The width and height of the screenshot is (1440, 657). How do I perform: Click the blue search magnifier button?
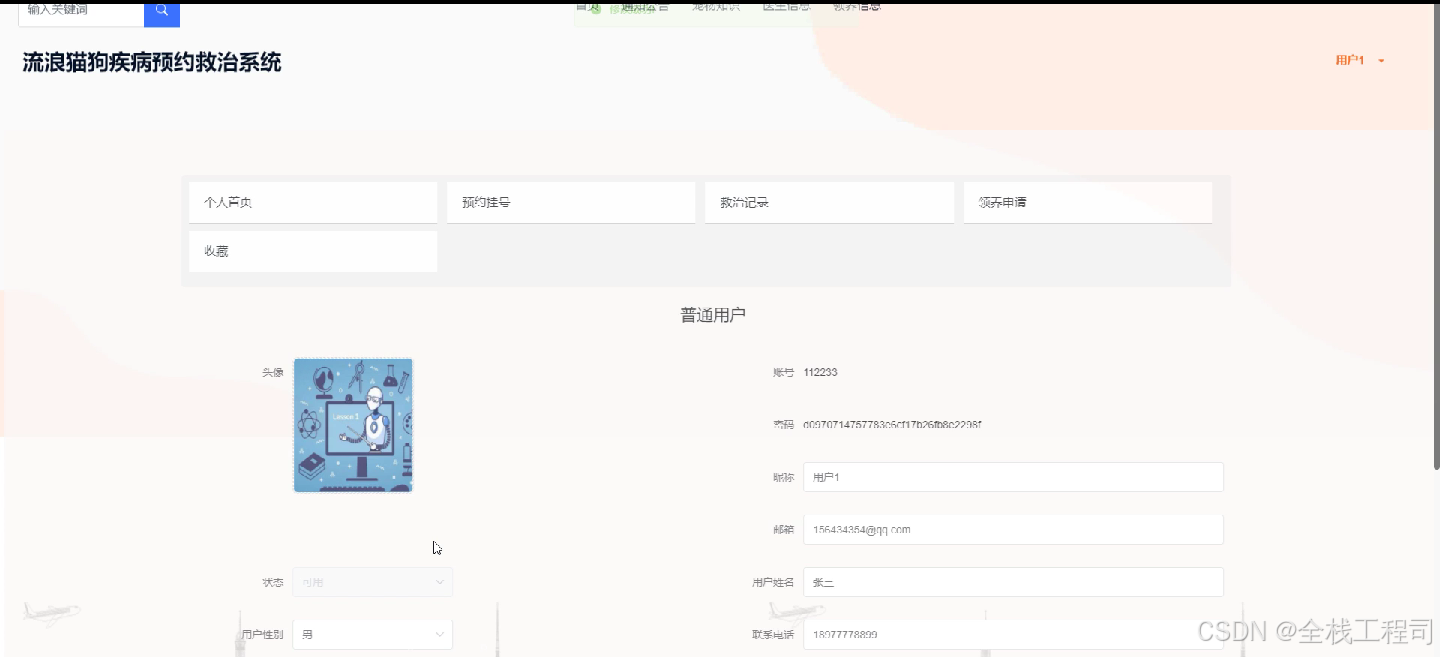[162, 13]
